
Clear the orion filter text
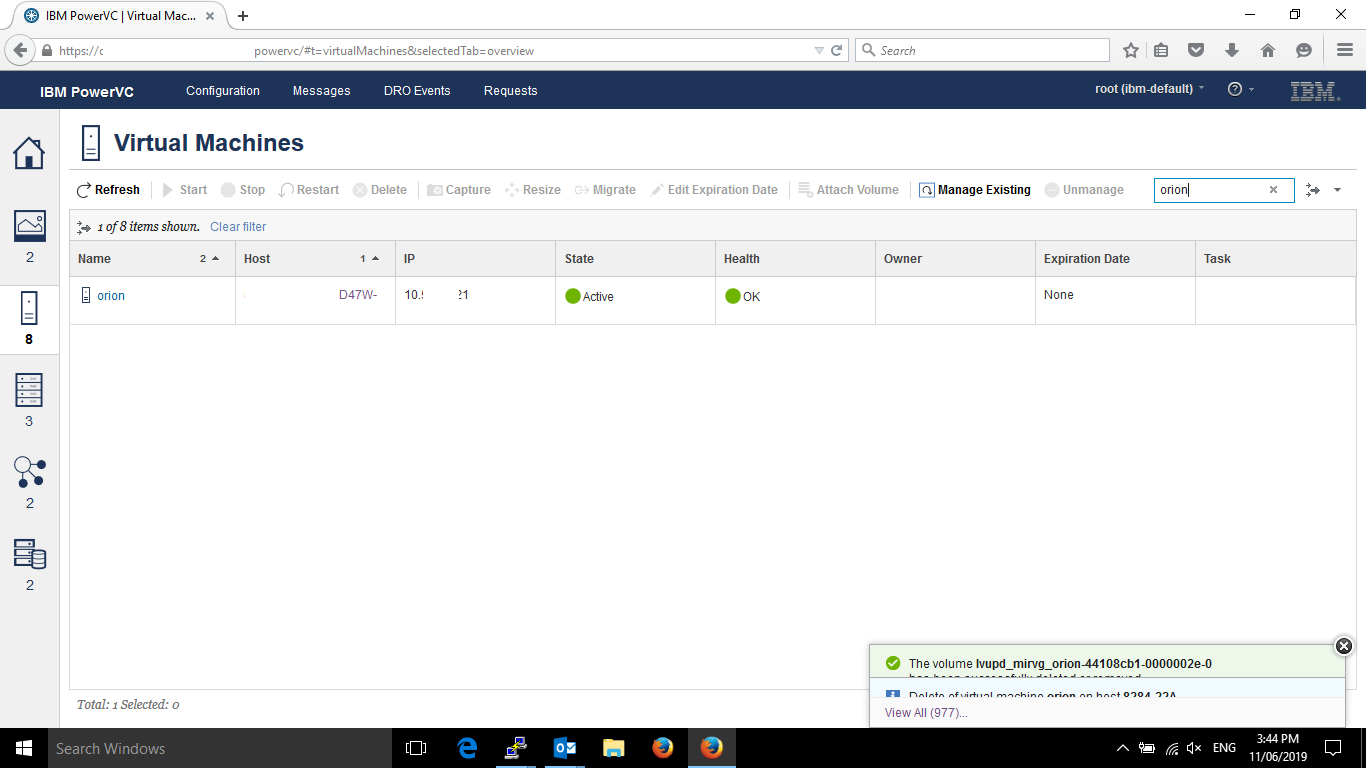tap(1273, 190)
